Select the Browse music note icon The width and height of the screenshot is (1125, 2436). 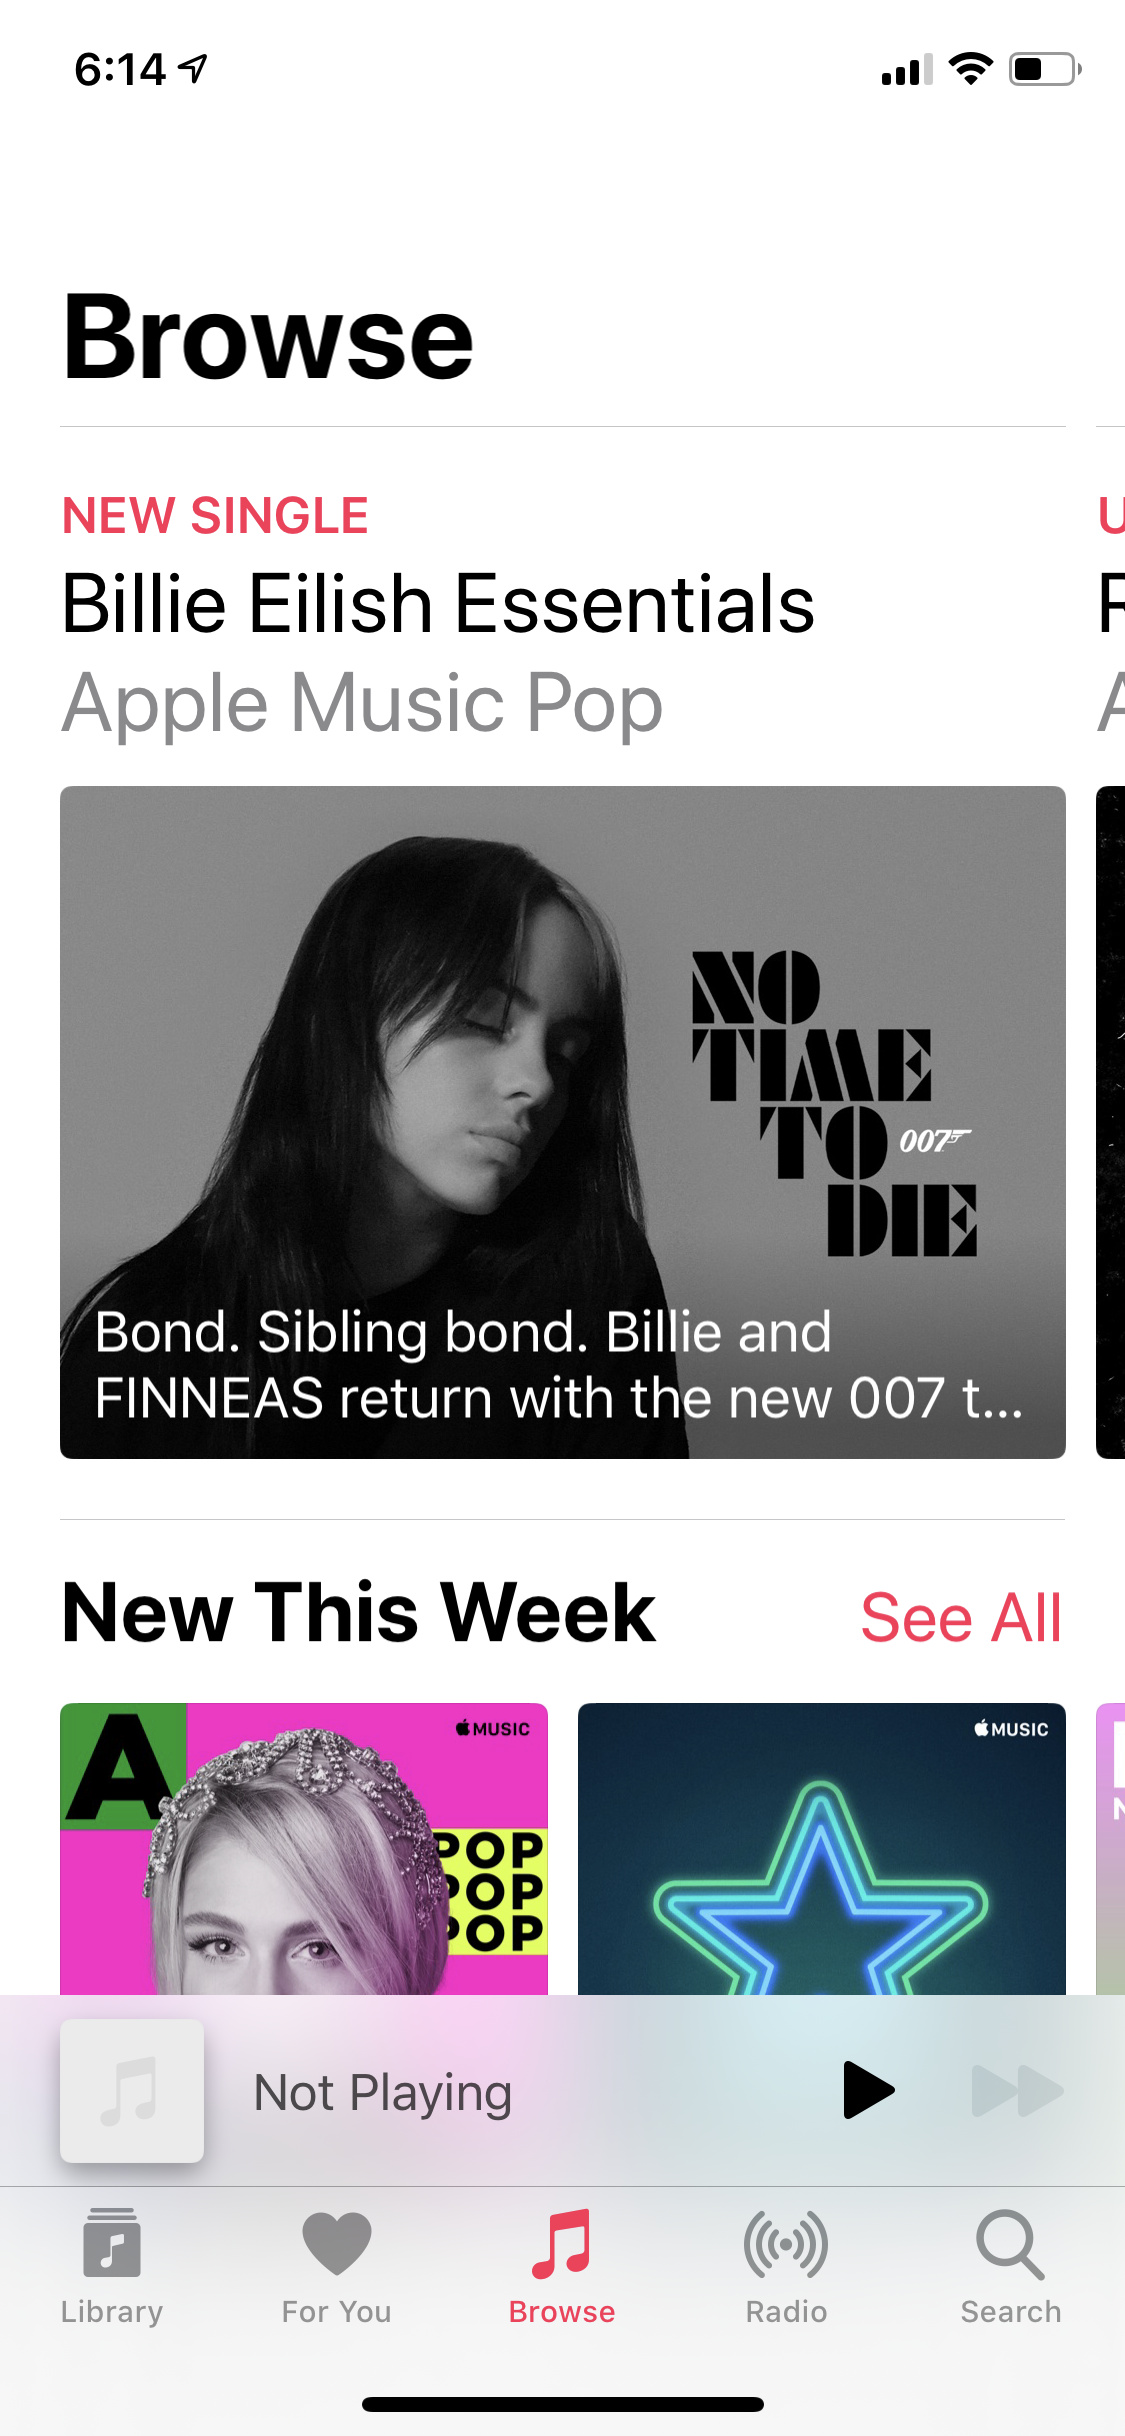(562, 2243)
